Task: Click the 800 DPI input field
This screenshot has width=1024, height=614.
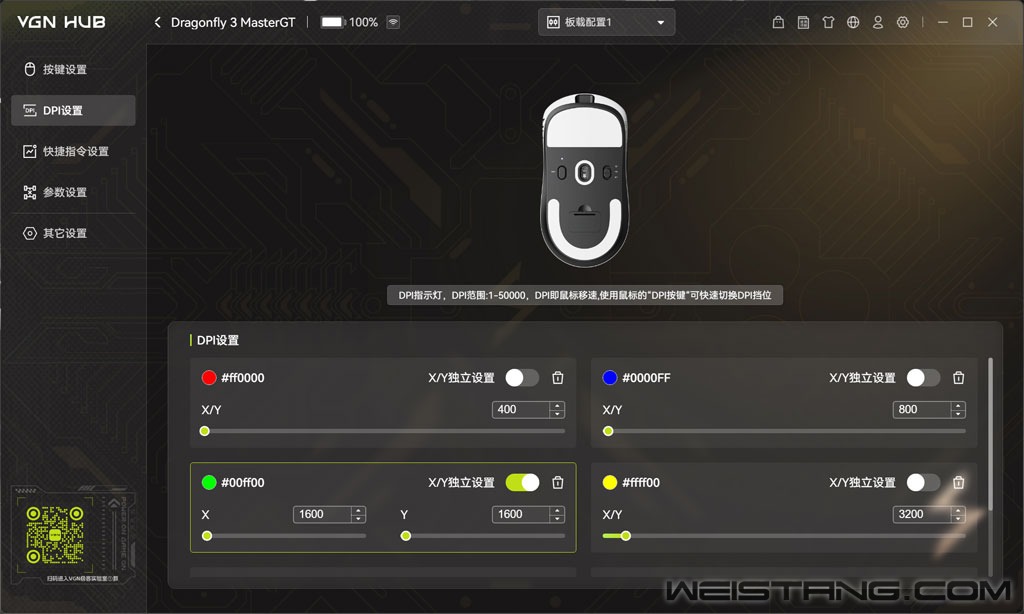Action: click(x=922, y=410)
